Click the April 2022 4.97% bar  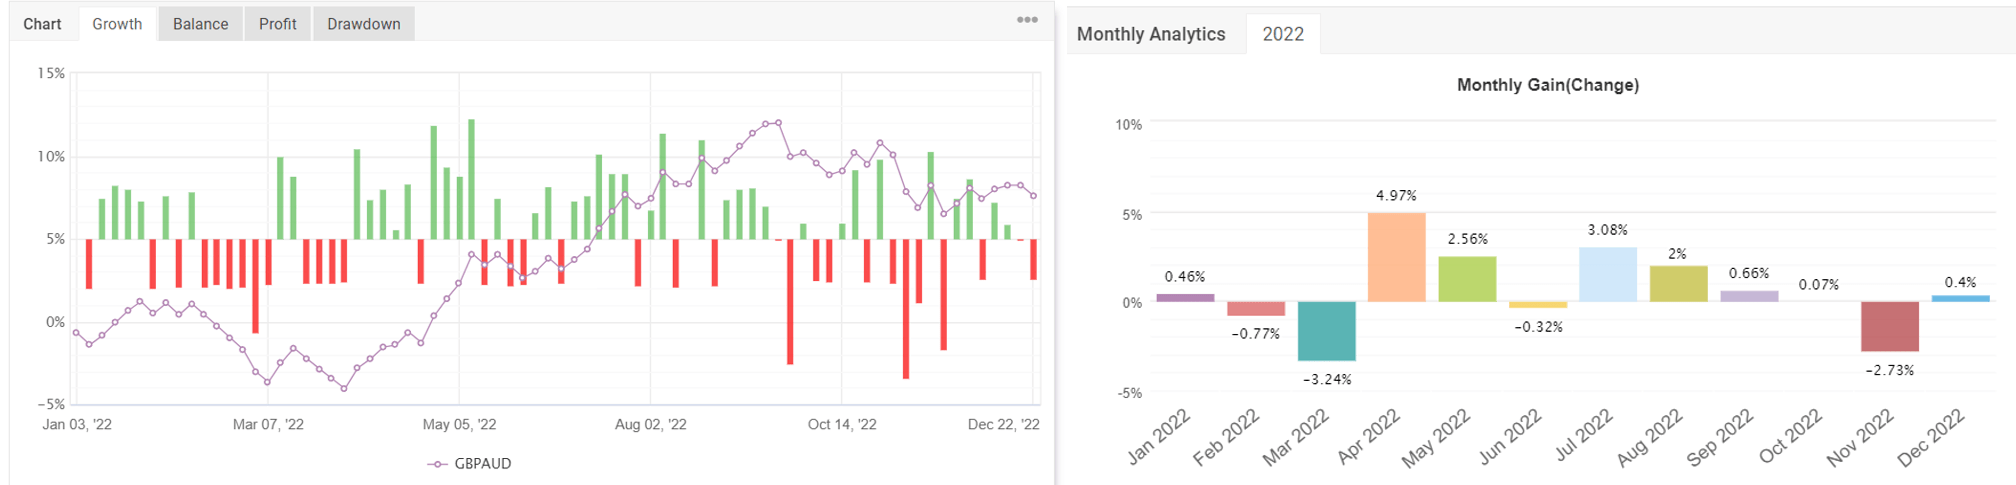point(1396,257)
